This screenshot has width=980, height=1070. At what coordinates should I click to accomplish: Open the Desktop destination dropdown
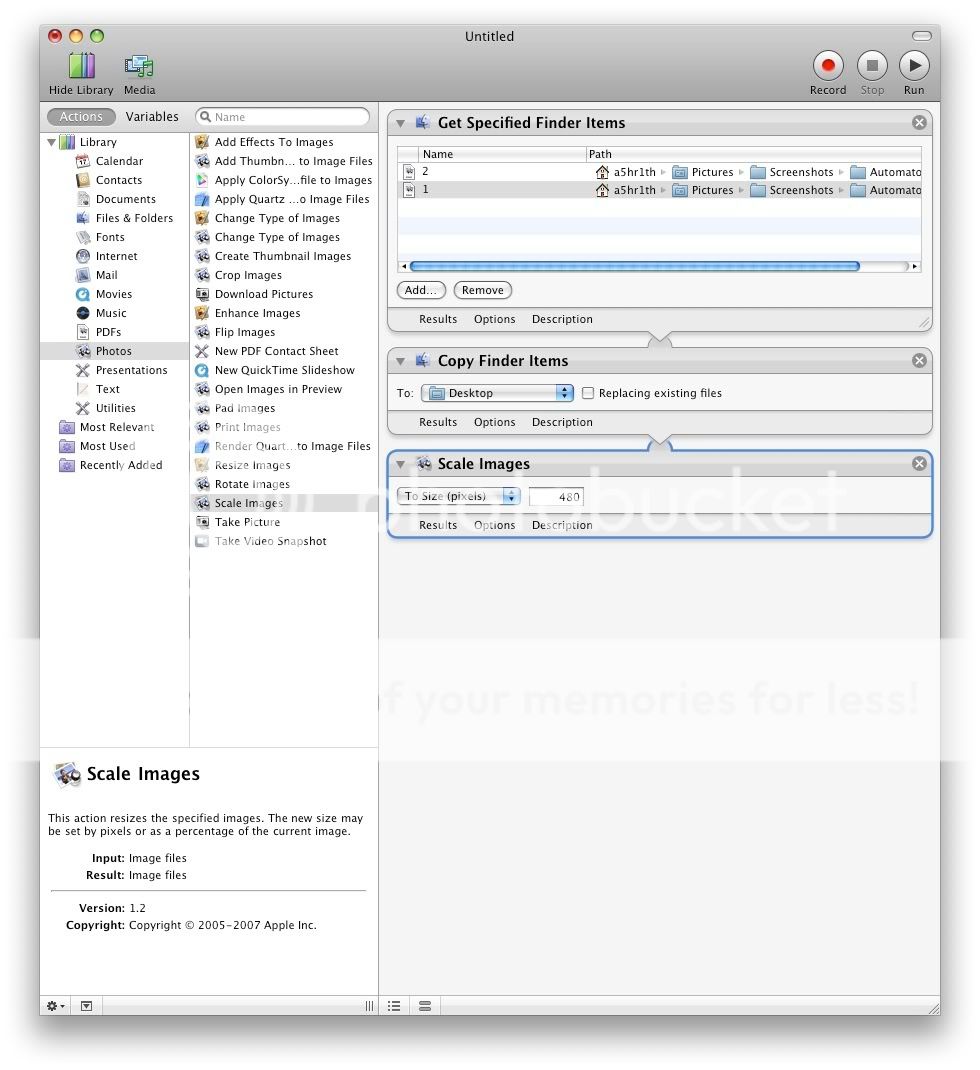[x=497, y=393]
